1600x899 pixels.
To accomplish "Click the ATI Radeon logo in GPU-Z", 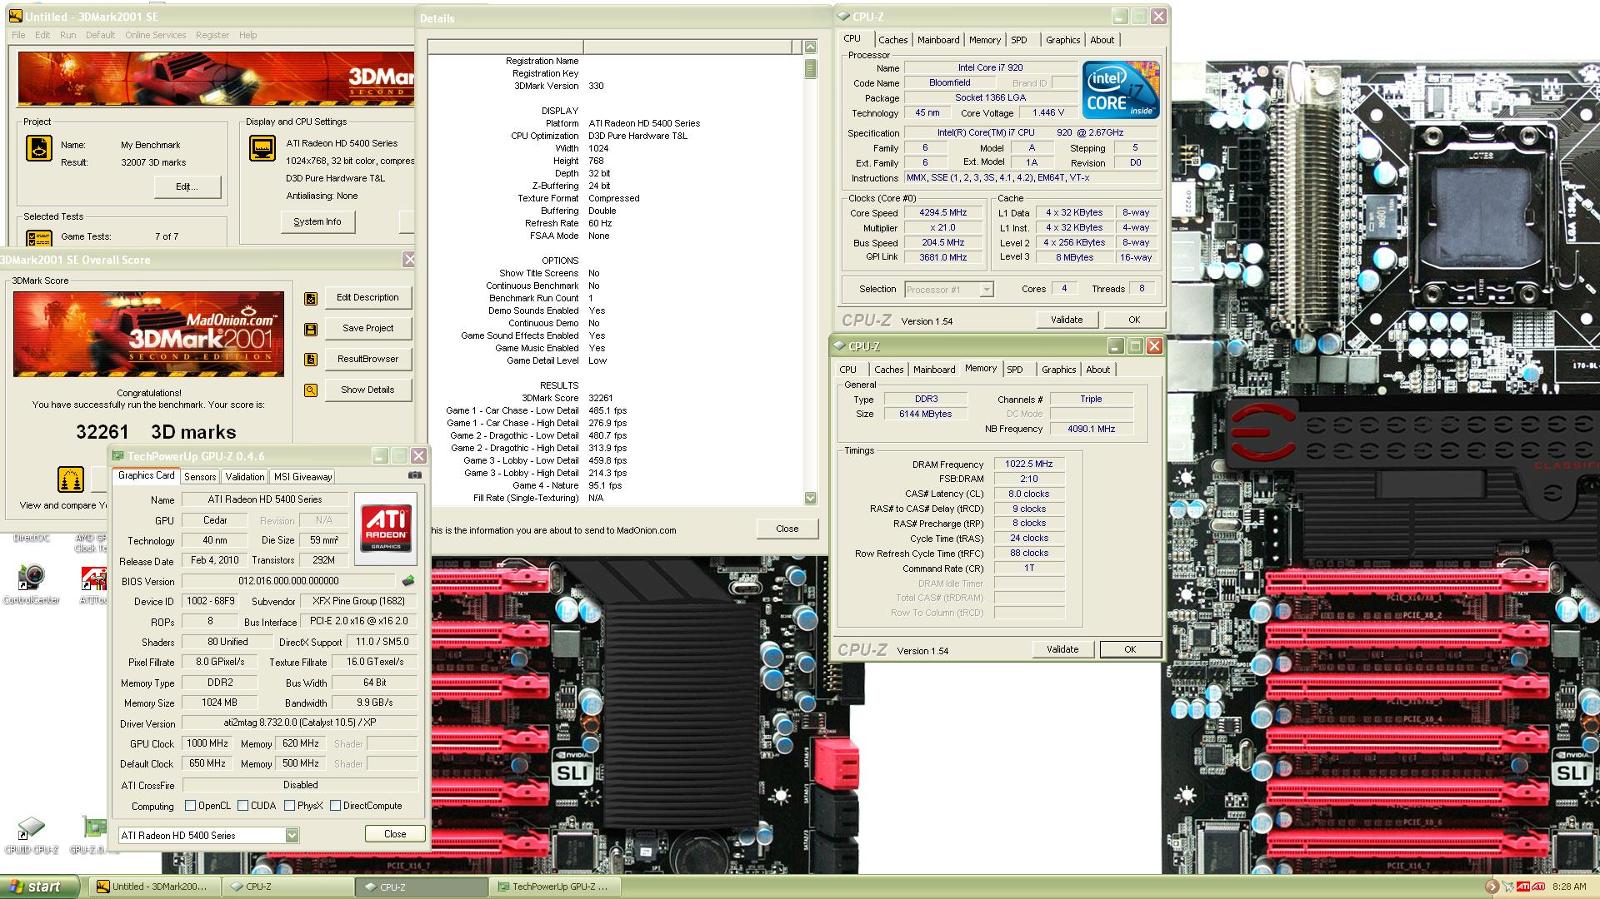I will (x=386, y=528).
